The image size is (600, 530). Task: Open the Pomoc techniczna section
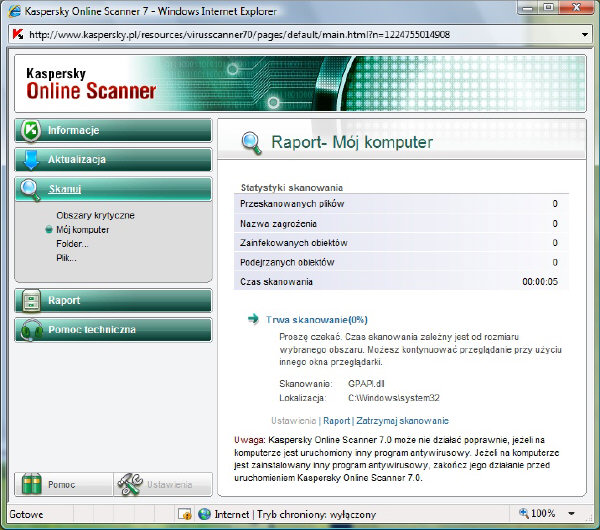tap(113, 330)
